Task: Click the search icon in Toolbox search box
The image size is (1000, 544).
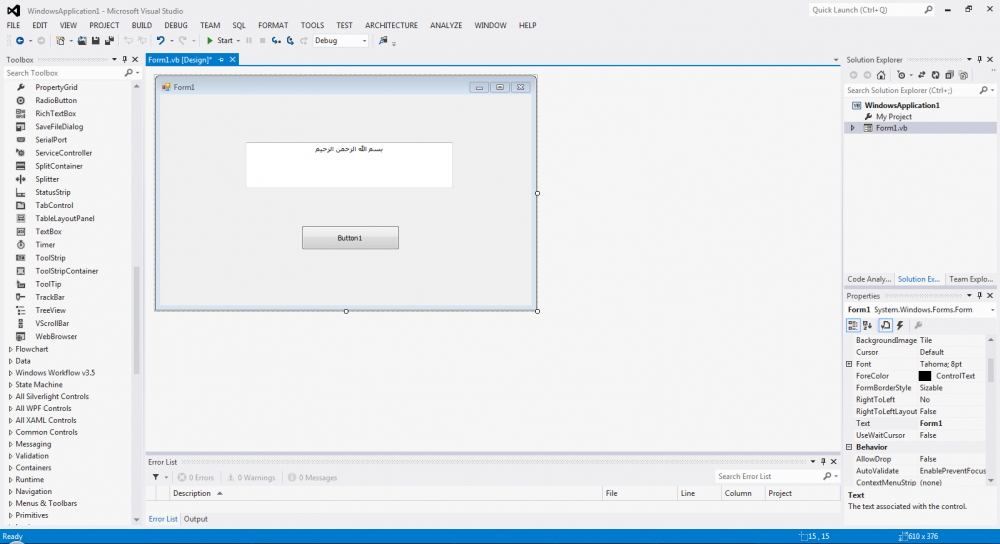Action: coord(129,73)
